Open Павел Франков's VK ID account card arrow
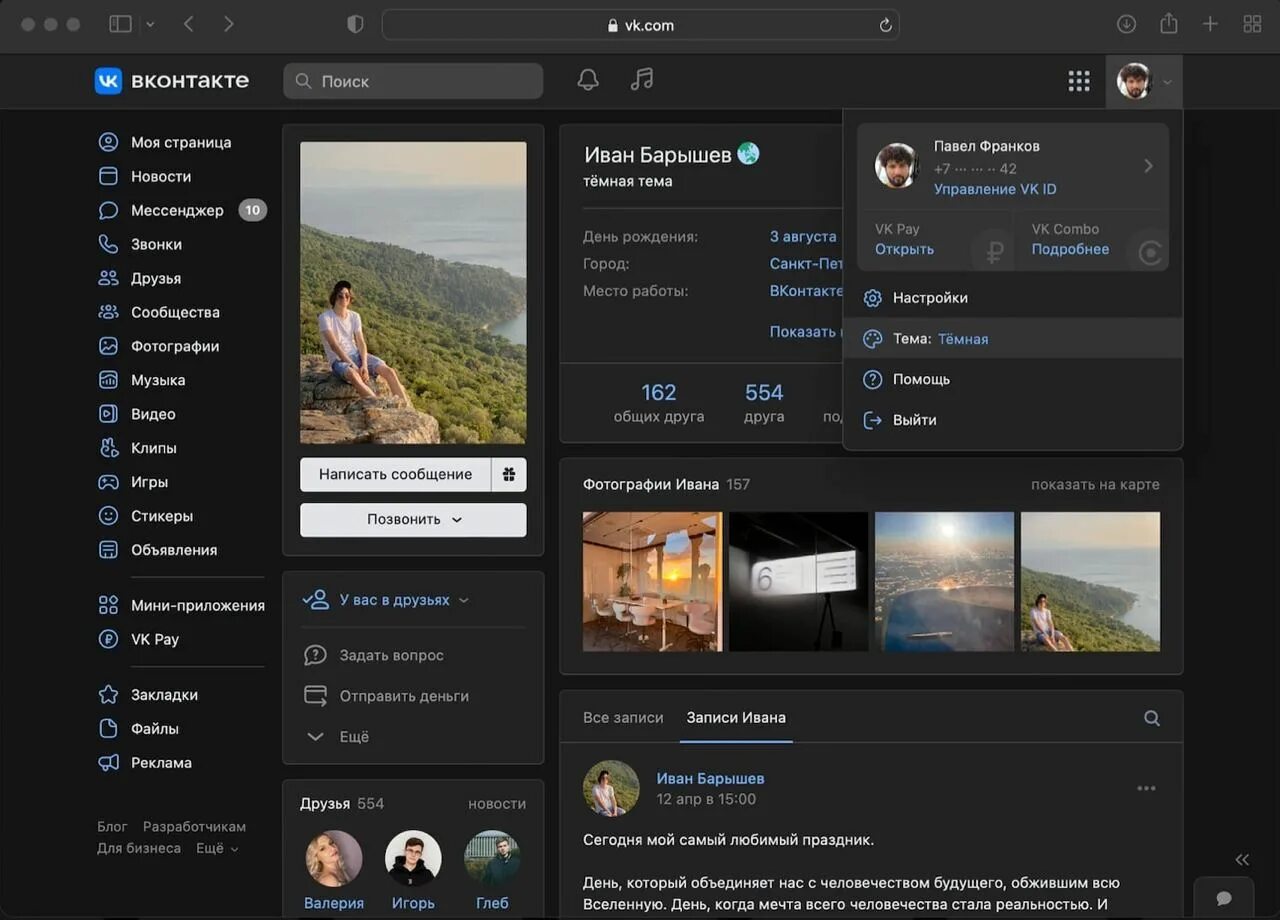Screen dimensions: 1280x920 1148,166
